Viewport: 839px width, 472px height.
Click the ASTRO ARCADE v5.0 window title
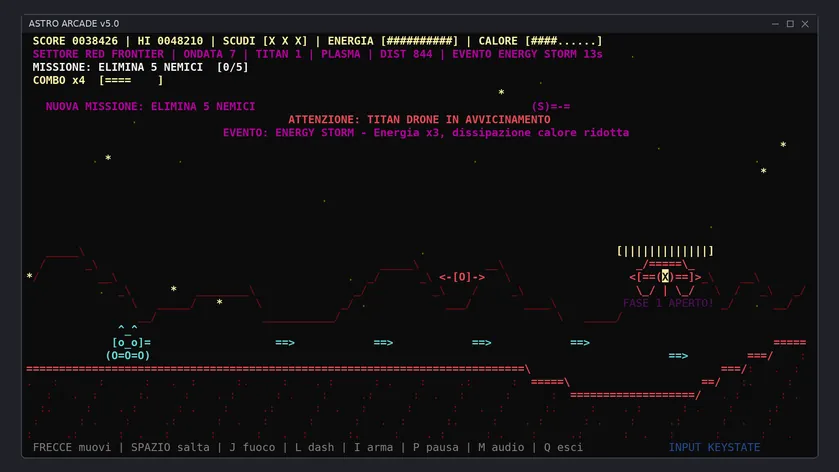(x=74, y=24)
